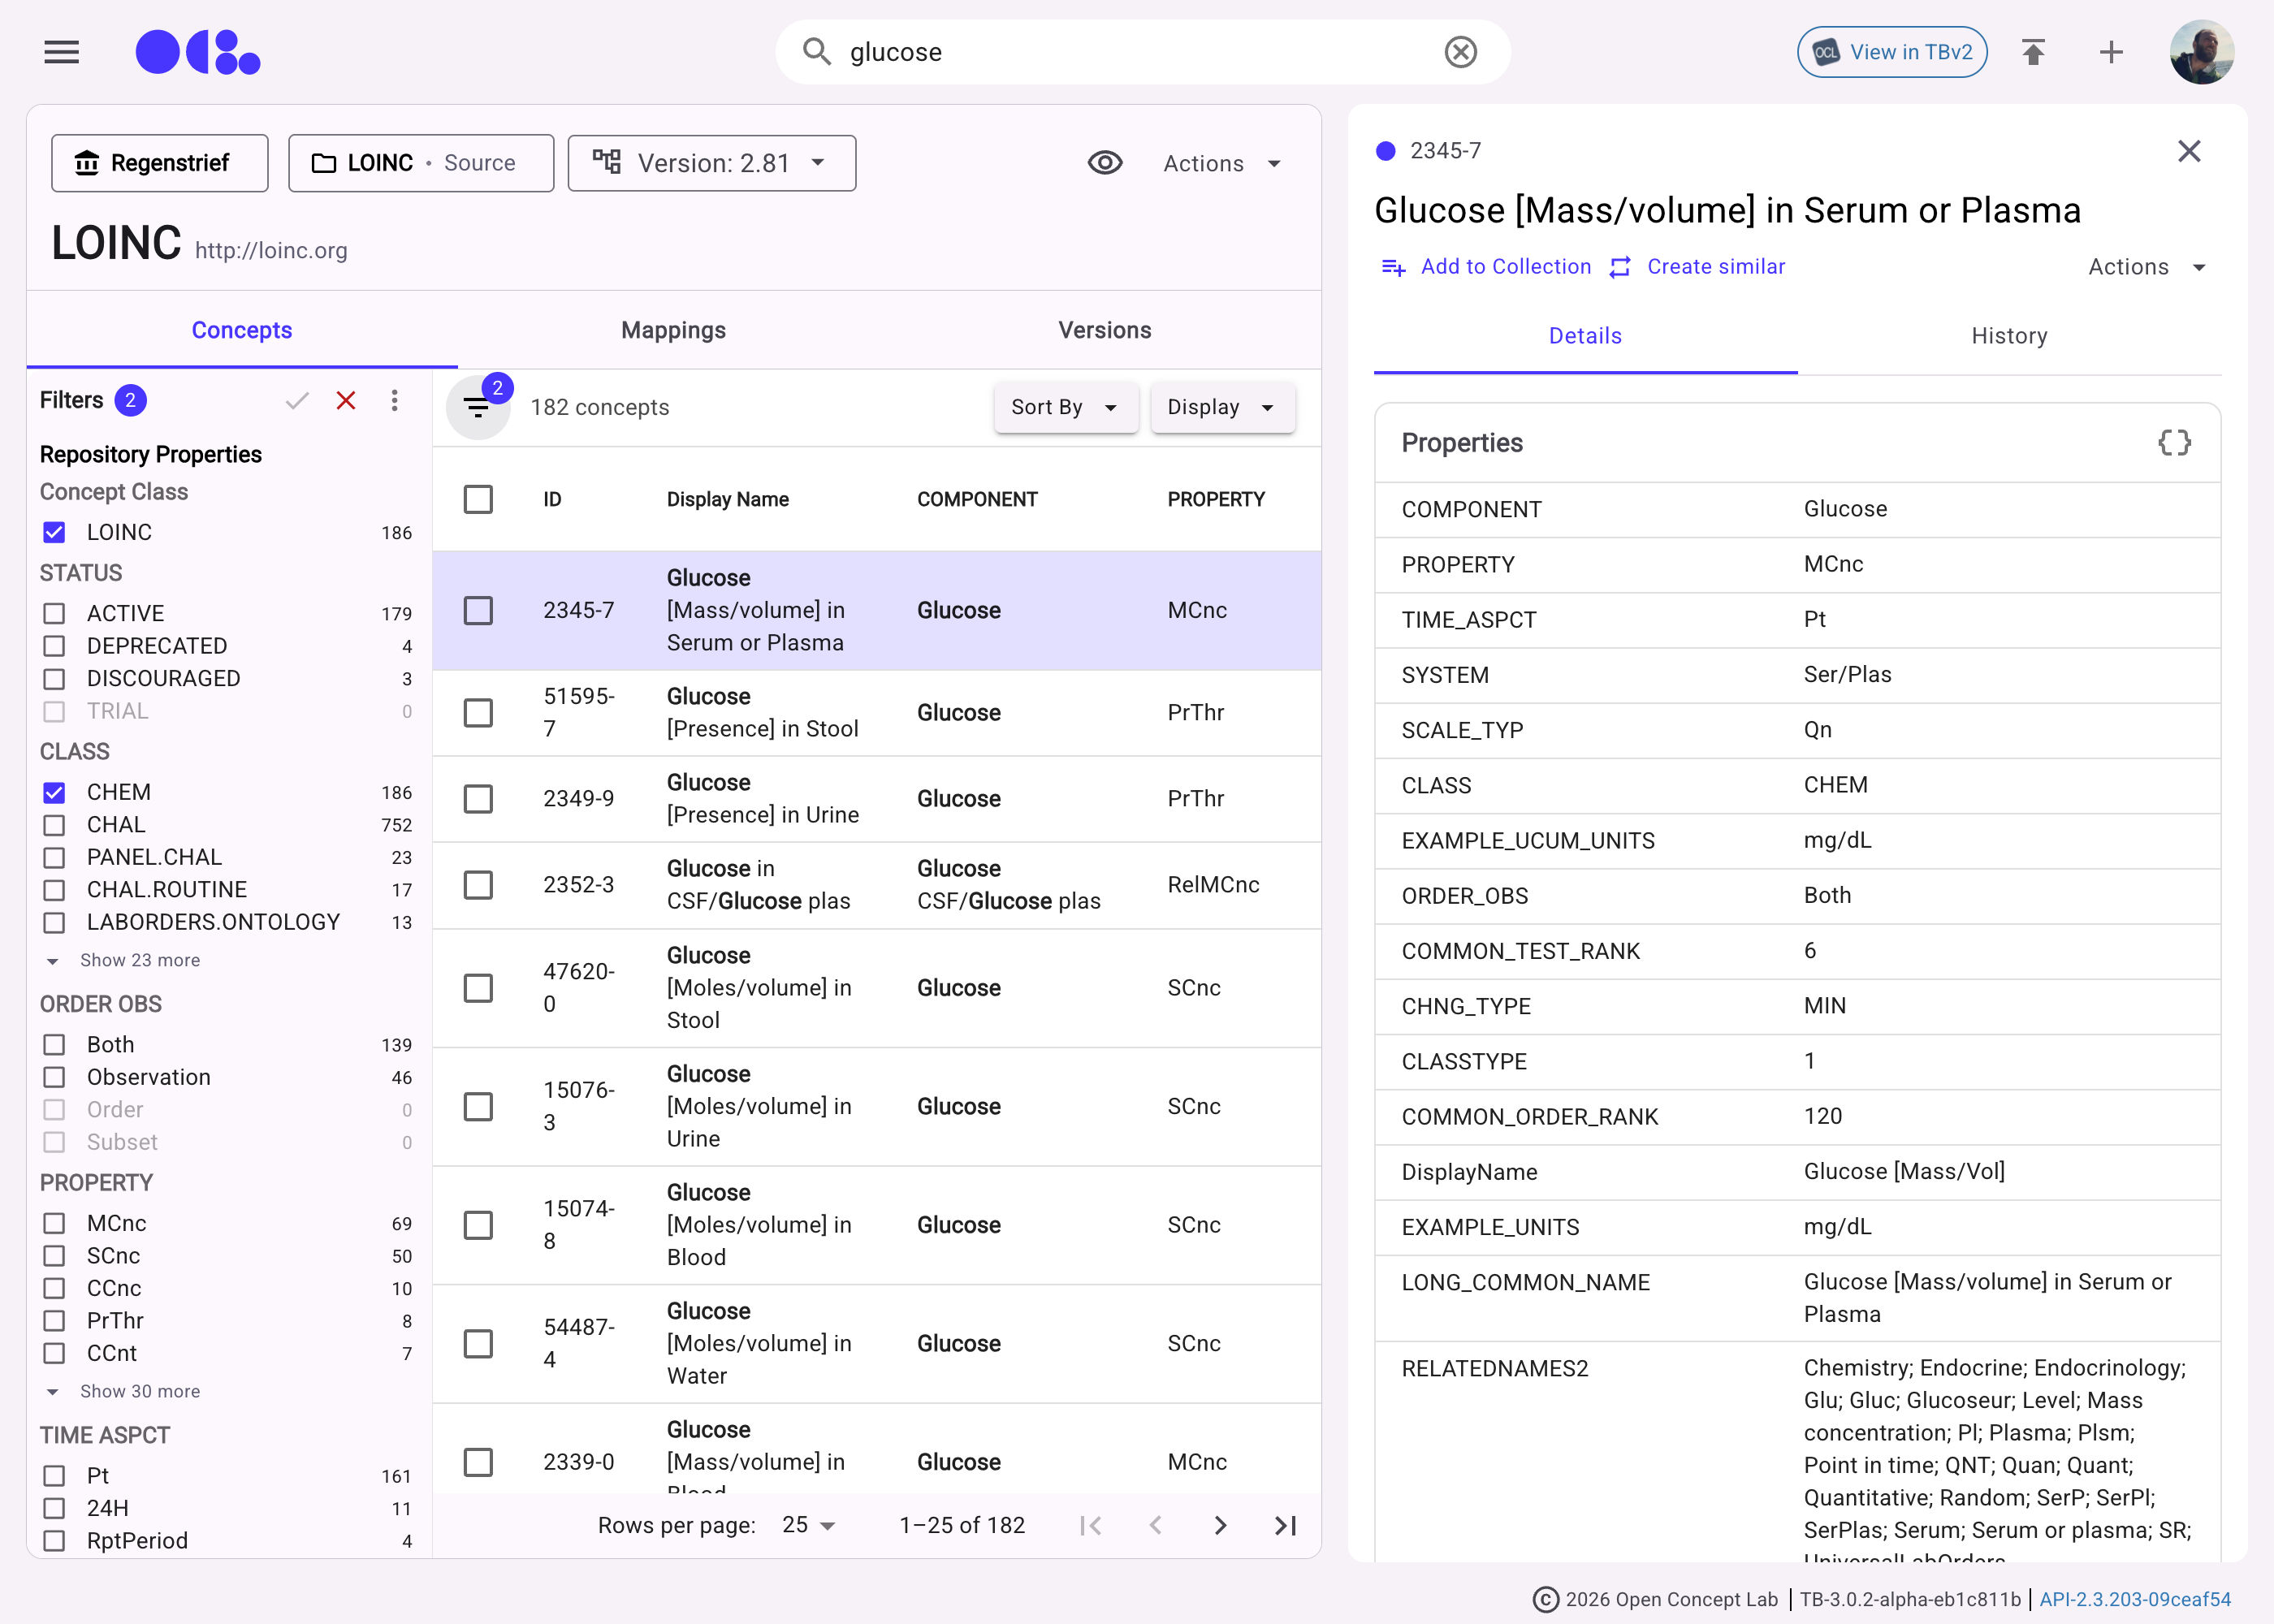Toggle the eye follow icon for LOINC
This screenshot has width=2274, height=1624.
coord(1105,163)
